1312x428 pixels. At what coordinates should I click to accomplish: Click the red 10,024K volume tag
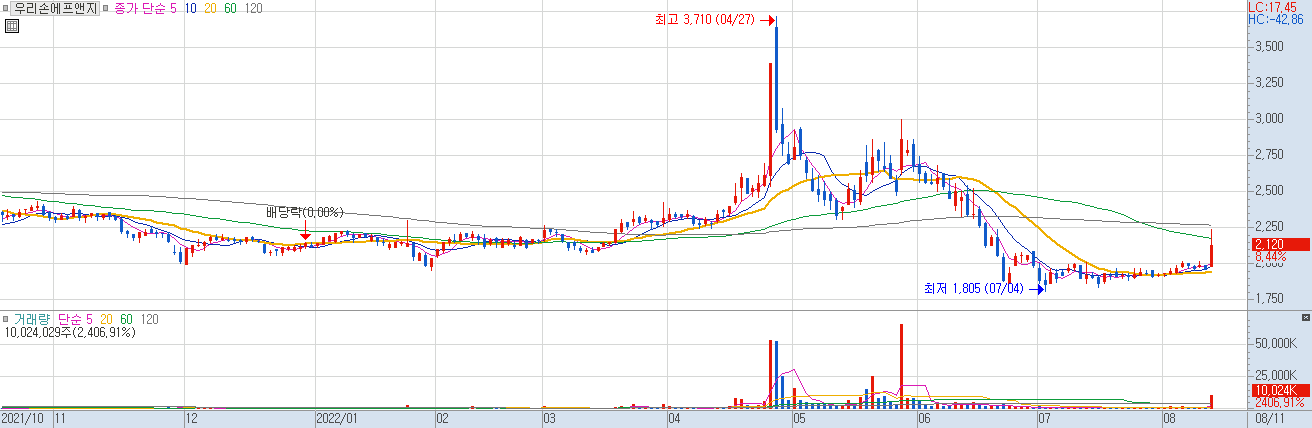pyautogui.click(x=1279, y=390)
